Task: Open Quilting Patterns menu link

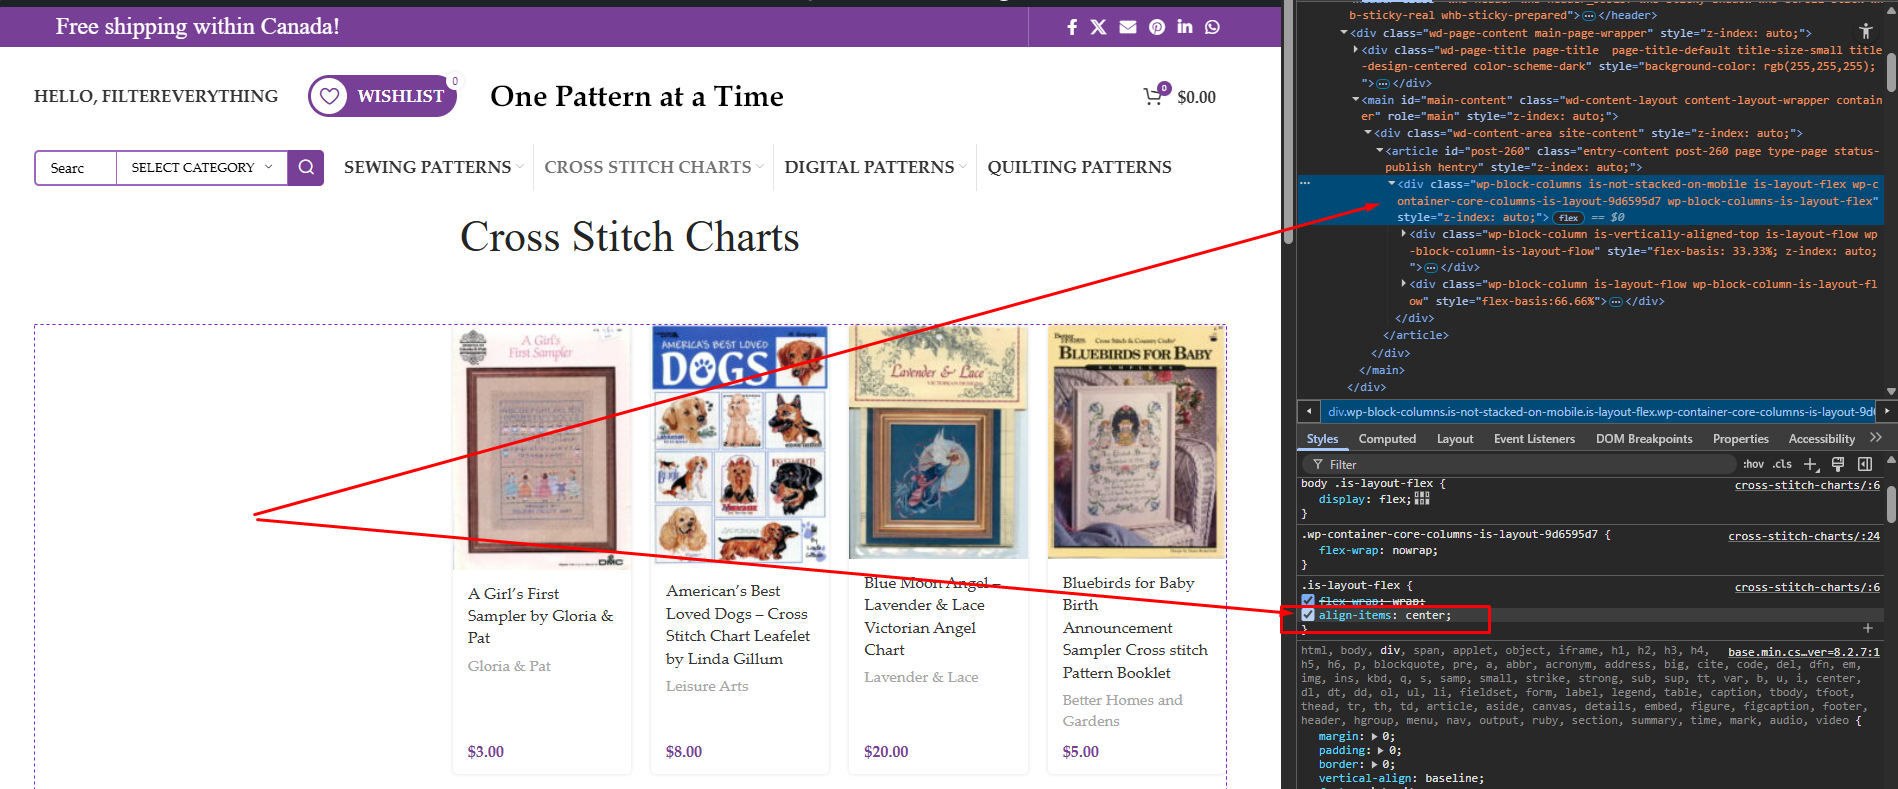Action: coord(1079,167)
